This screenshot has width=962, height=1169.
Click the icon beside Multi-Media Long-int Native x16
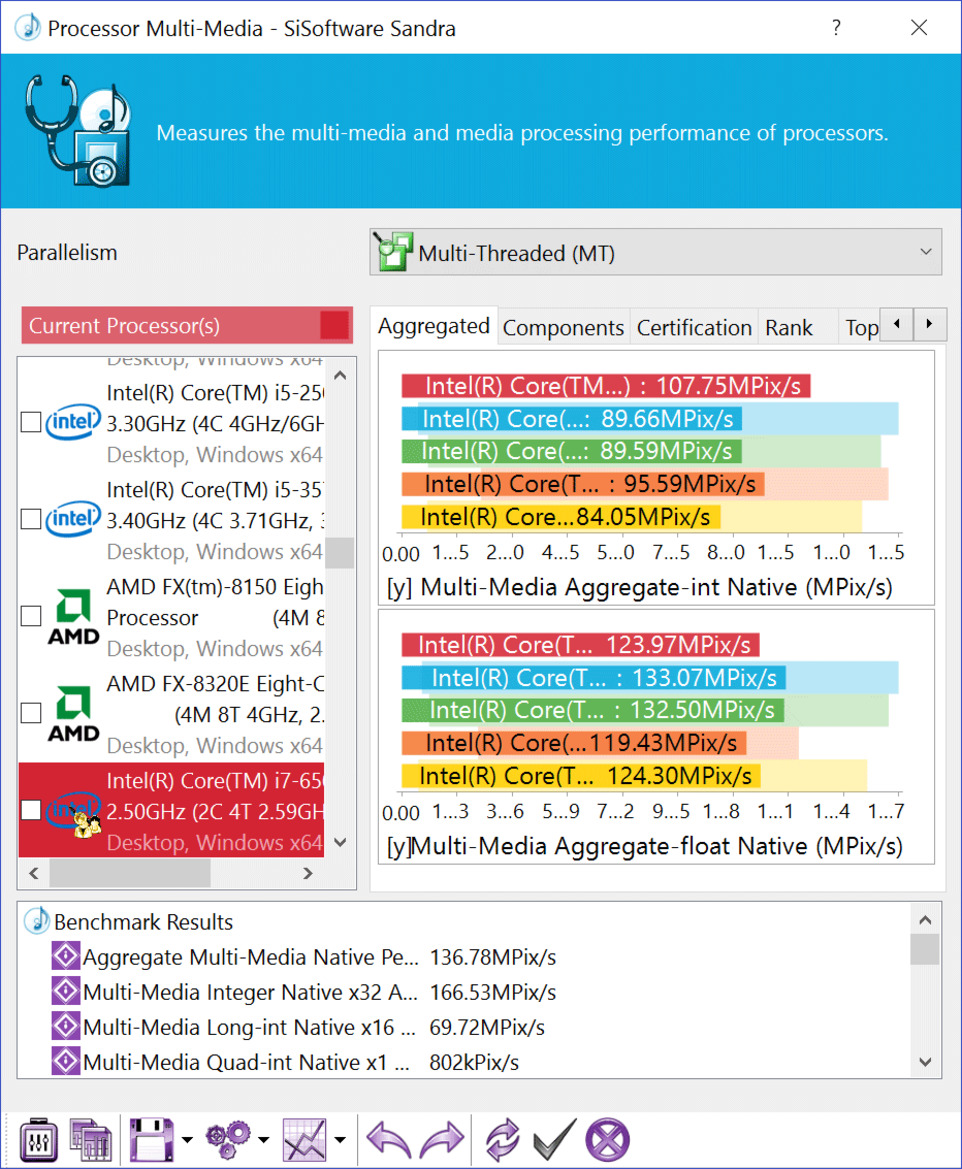click(66, 1027)
